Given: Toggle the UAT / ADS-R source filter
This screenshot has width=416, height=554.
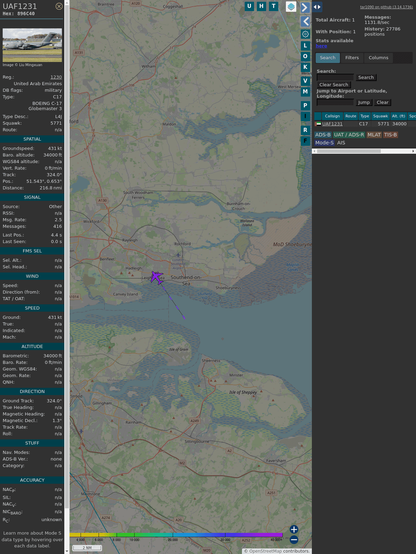Looking at the screenshot, I should coord(348,135).
